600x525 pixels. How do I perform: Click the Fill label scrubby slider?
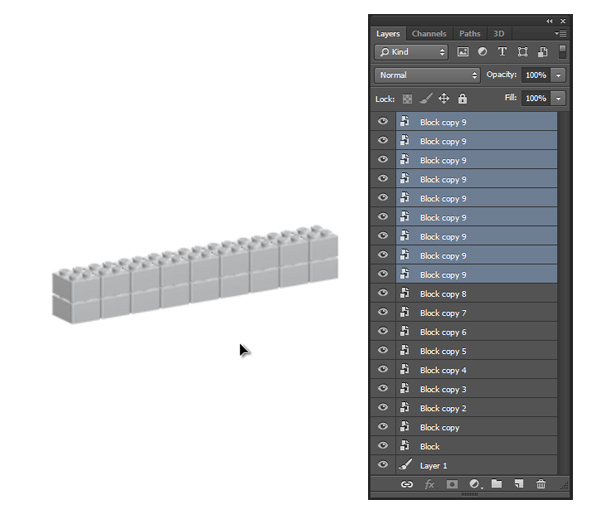point(510,98)
